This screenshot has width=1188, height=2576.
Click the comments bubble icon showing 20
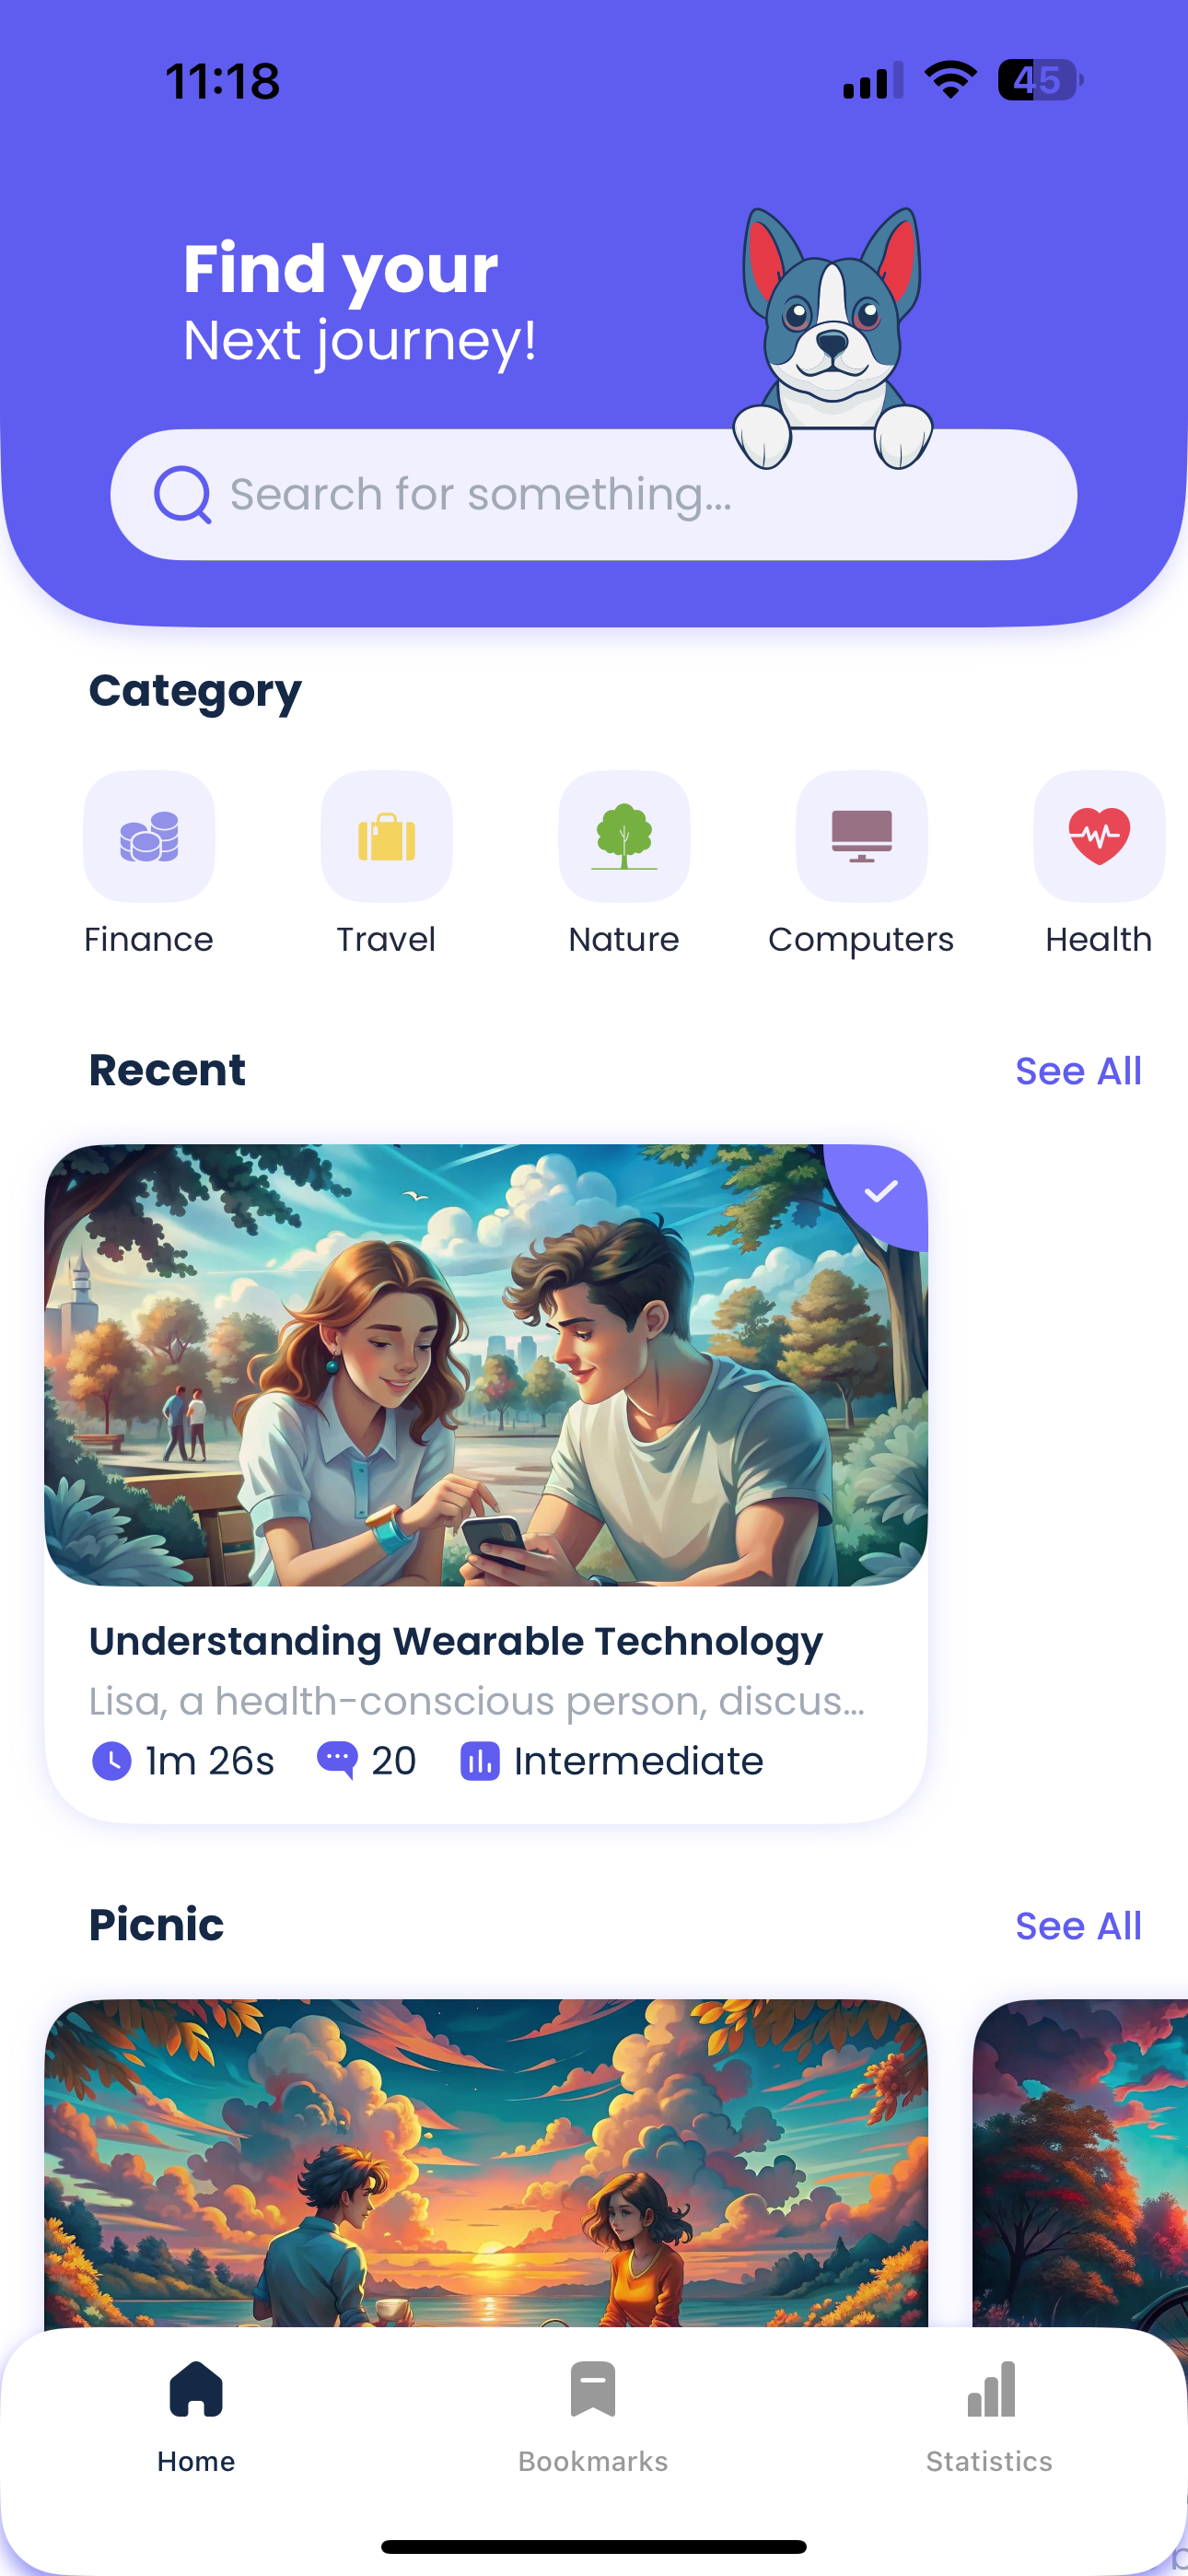pyautogui.click(x=337, y=1760)
